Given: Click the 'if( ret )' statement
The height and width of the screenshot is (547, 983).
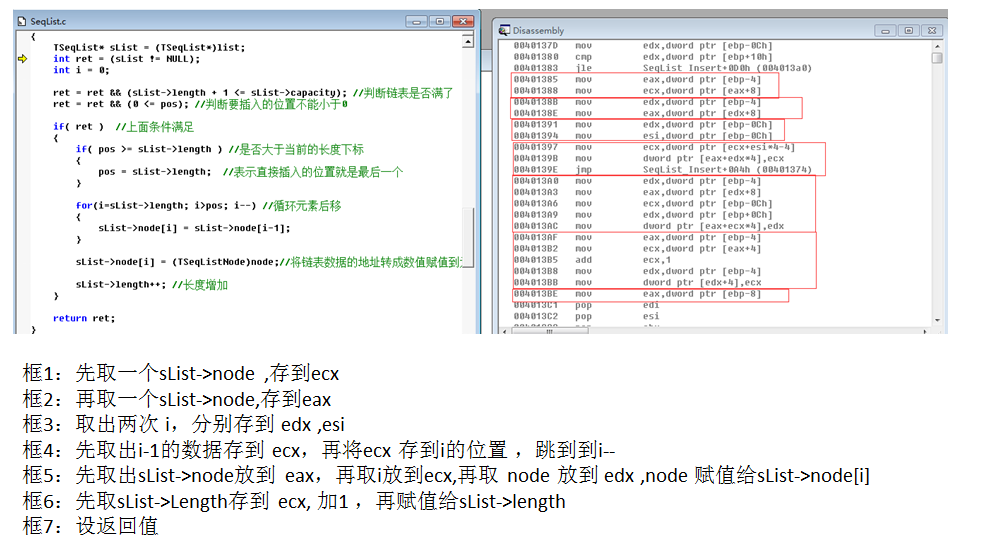Looking at the screenshot, I should coord(124,127).
